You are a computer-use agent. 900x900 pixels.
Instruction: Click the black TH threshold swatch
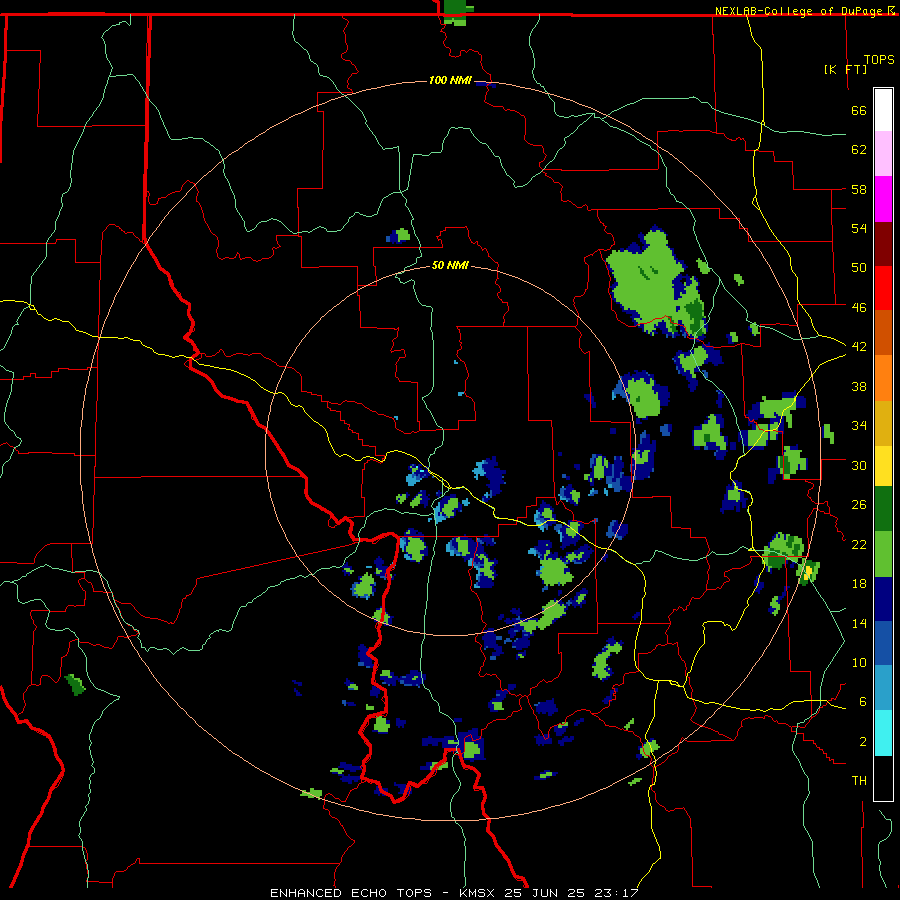click(x=883, y=778)
